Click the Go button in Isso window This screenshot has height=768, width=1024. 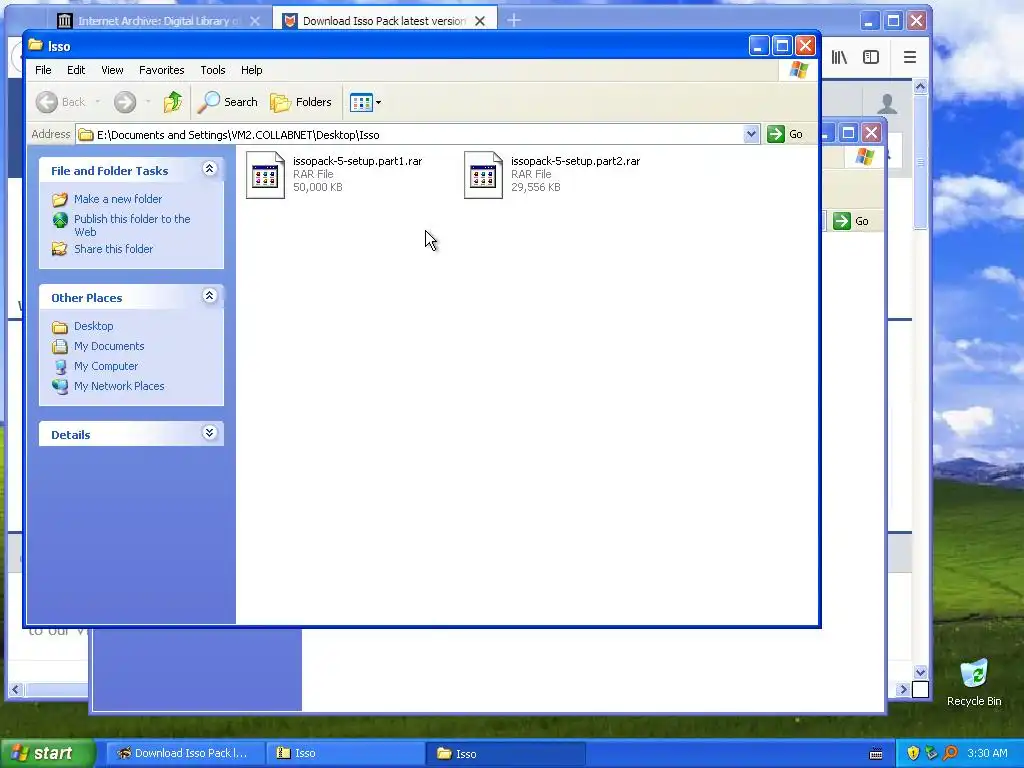pyautogui.click(x=785, y=134)
